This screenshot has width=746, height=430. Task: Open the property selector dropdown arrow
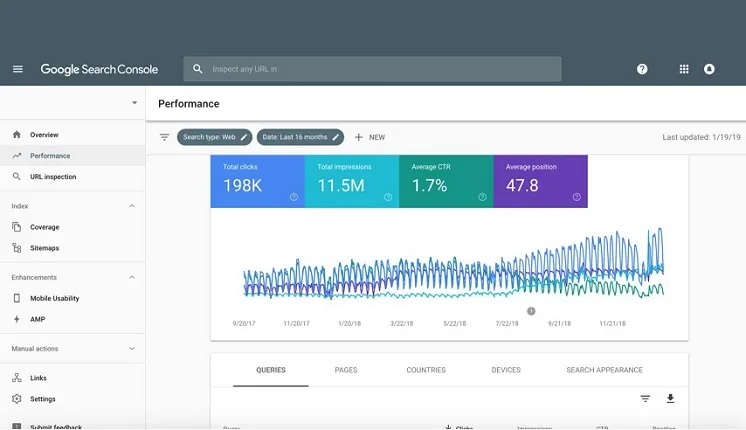pyautogui.click(x=135, y=103)
